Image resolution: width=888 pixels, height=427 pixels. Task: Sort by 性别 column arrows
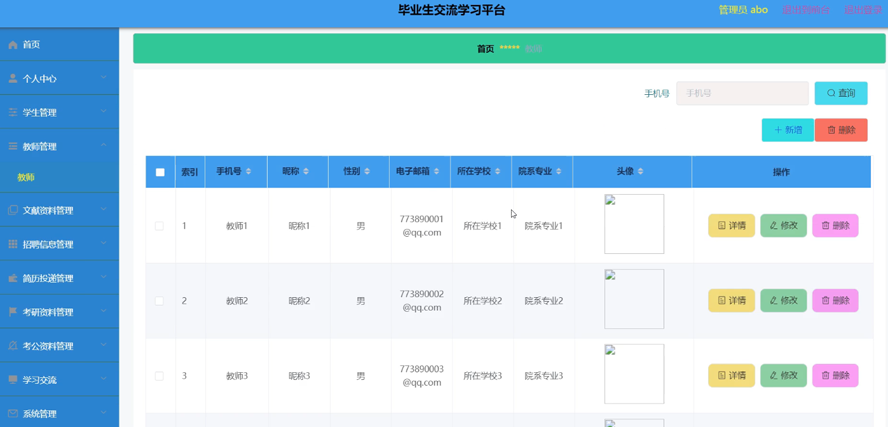(367, 172)
